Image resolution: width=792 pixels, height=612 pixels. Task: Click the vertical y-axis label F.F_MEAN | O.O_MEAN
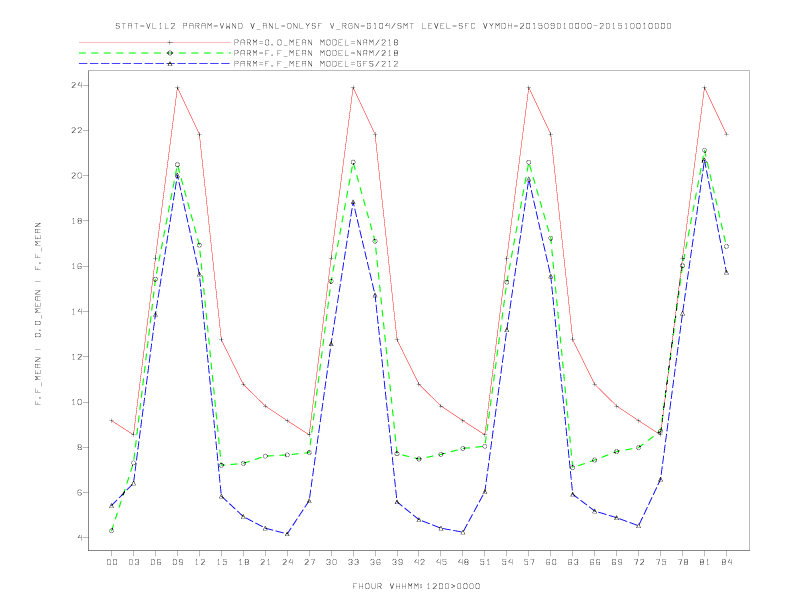coord(38,314)
